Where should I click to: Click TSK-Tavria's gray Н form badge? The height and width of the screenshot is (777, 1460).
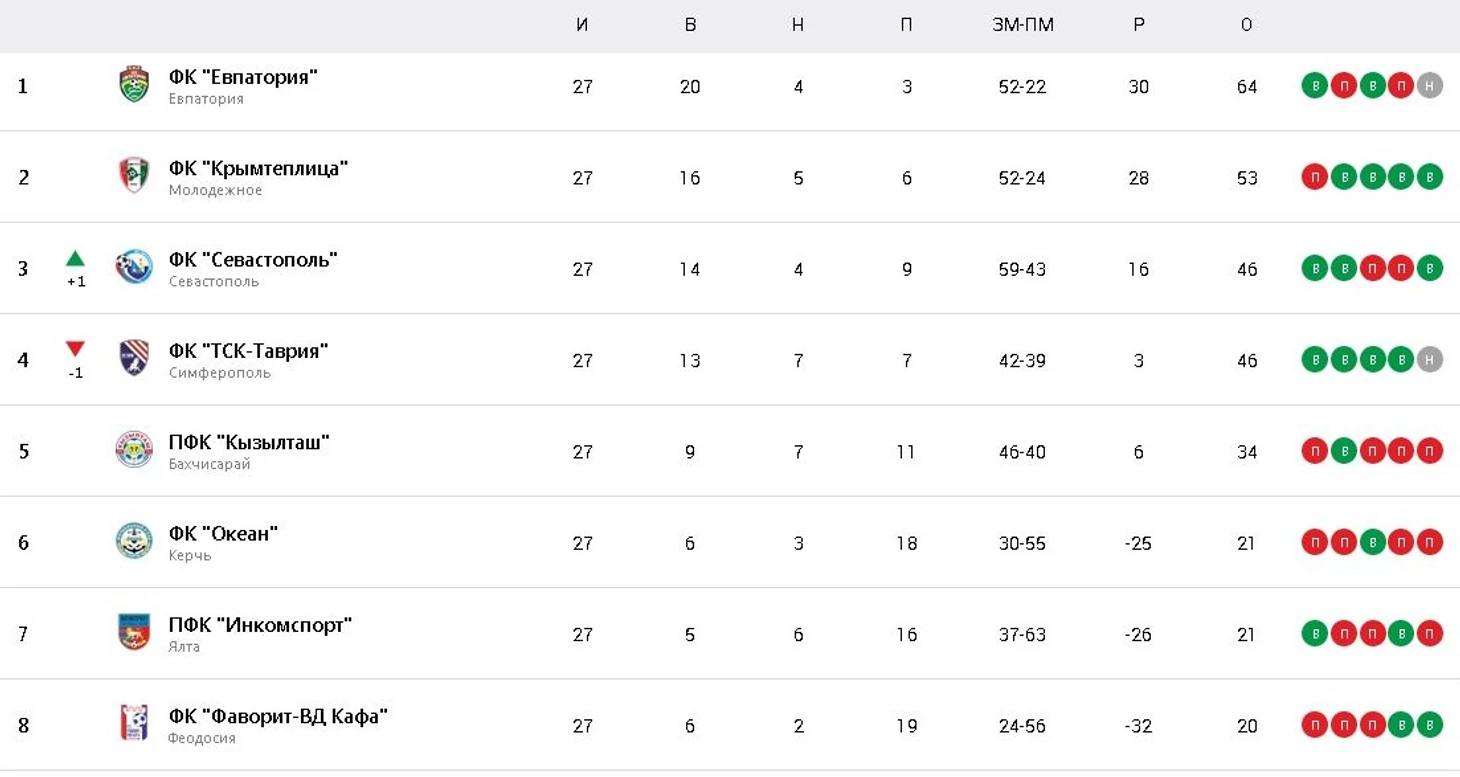click(1430, 359)
